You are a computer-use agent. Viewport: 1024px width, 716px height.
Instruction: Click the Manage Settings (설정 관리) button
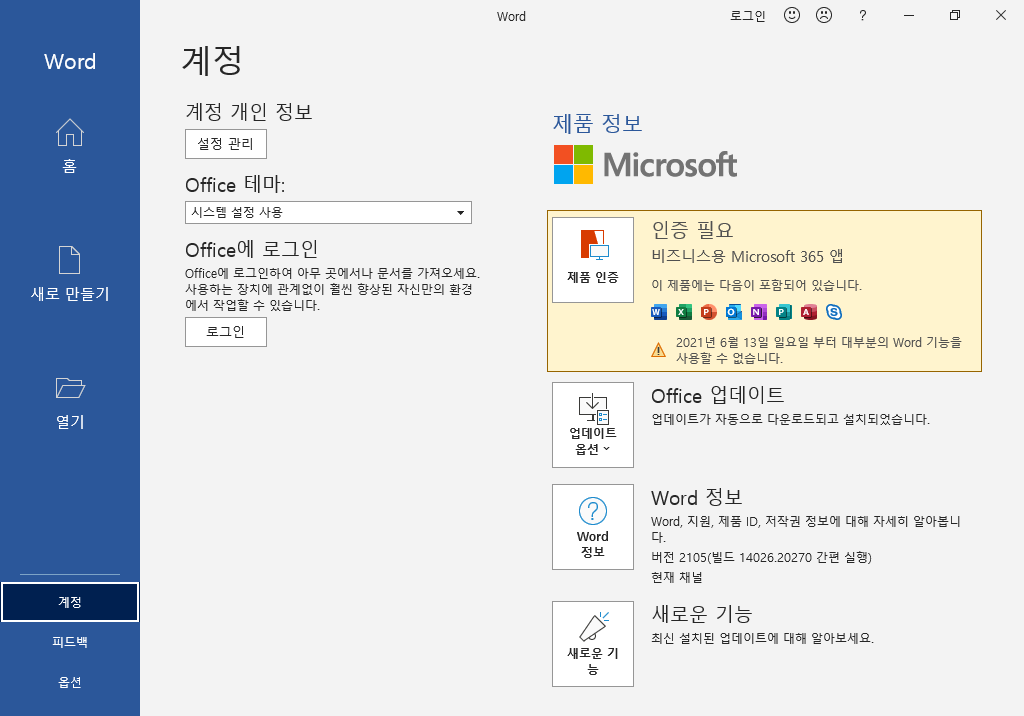(x=226, y=144)
